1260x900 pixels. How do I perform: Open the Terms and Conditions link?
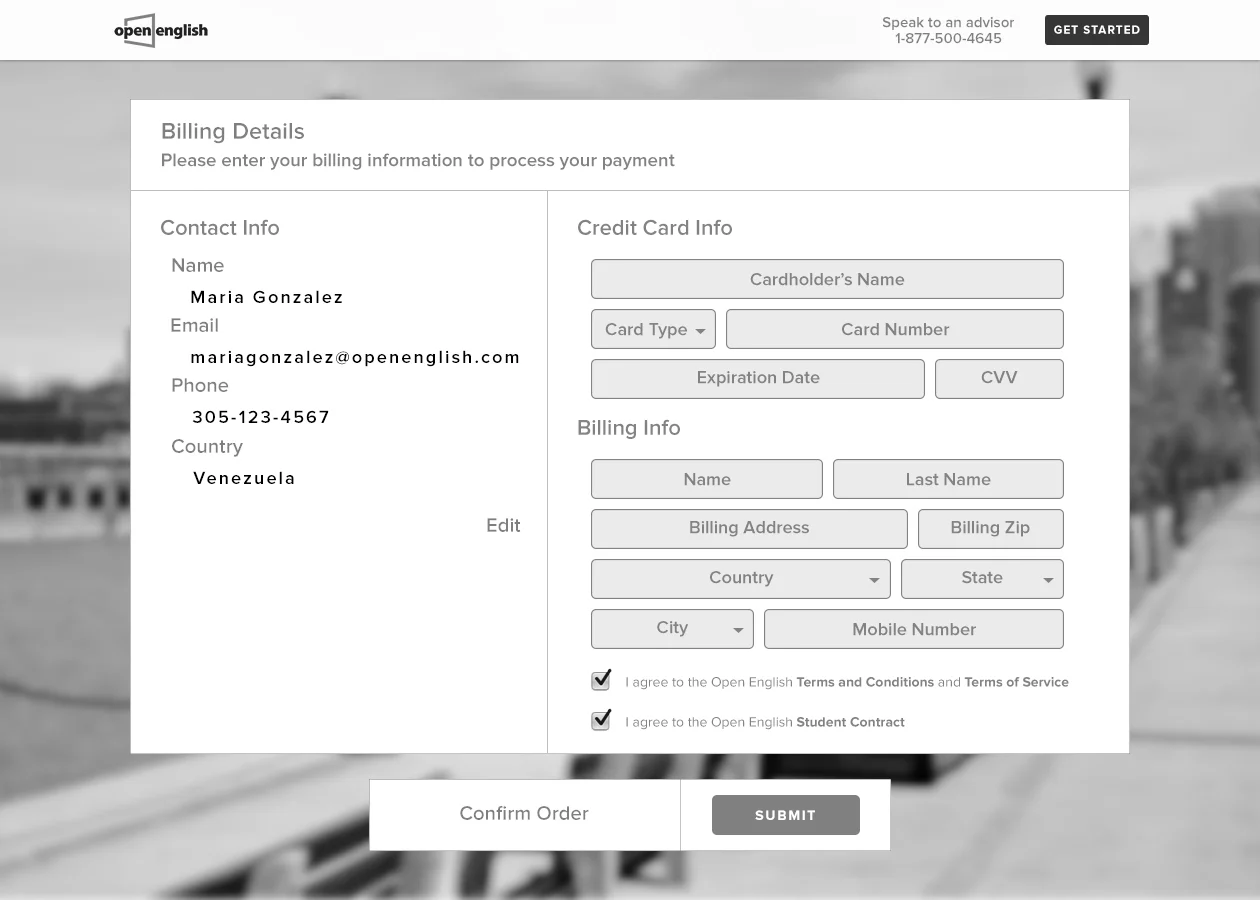pyautogui.click(x=864, y=682)
